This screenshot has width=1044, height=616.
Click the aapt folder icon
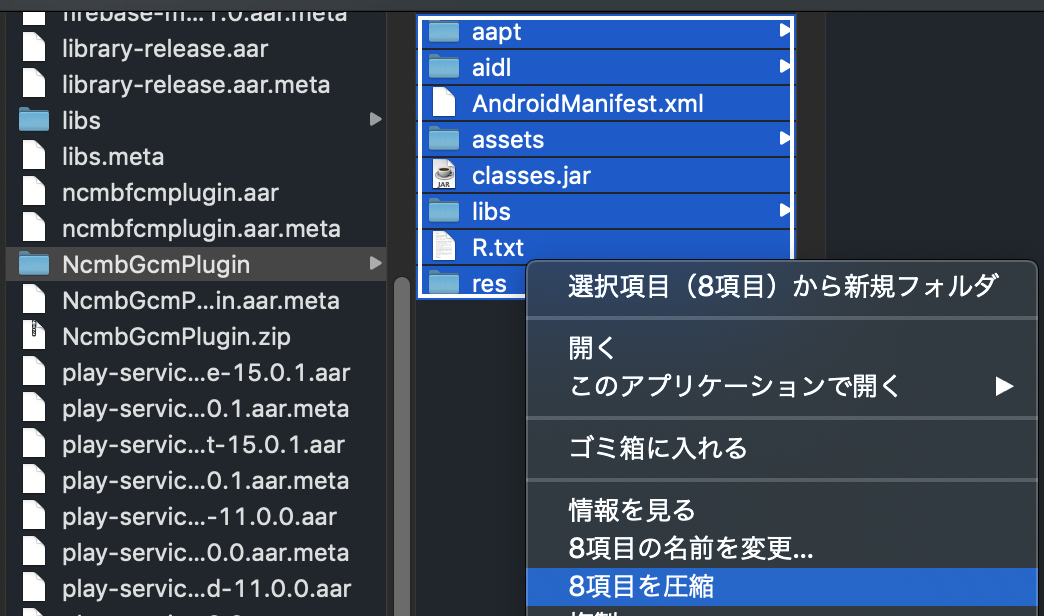444,32
